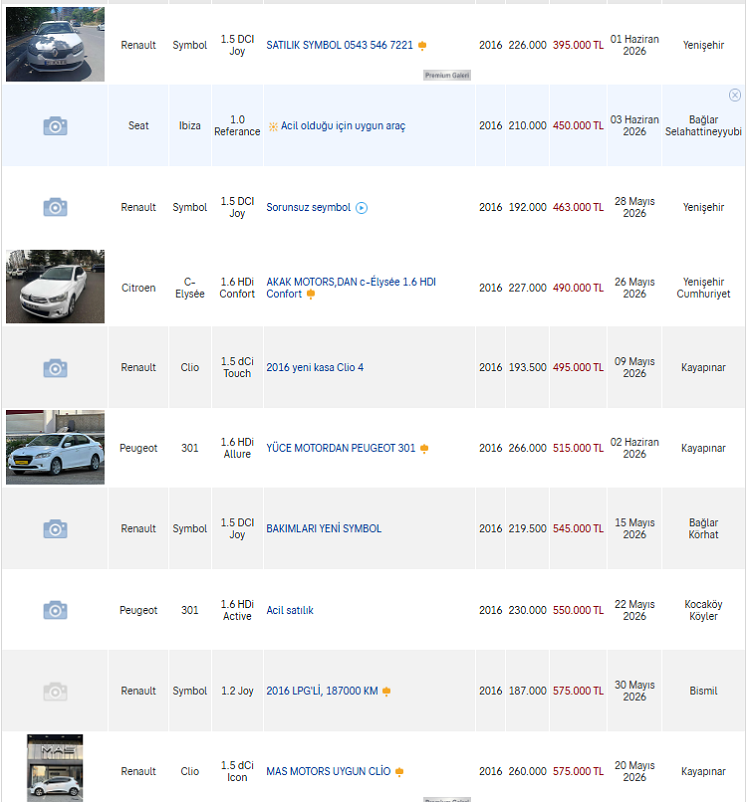Click the orange badge next to SATILIK SYMBOL
750x802 pixels.
click(x=422, y=46)
